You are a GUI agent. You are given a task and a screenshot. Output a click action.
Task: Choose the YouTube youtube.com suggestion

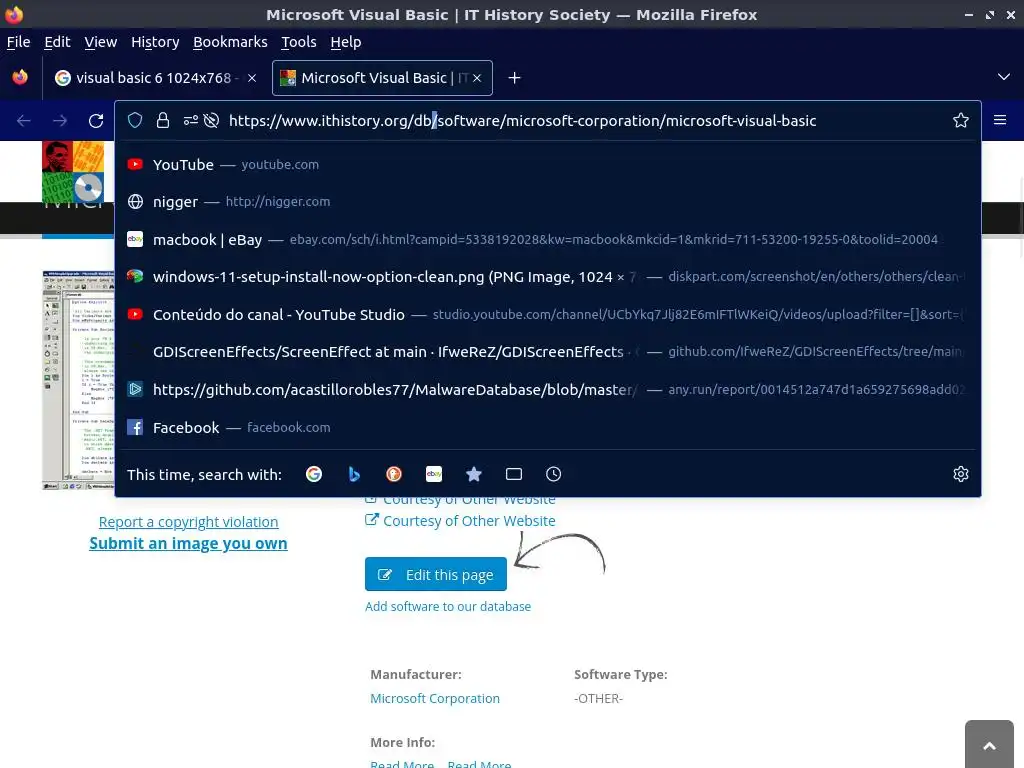tap(547, 165)
